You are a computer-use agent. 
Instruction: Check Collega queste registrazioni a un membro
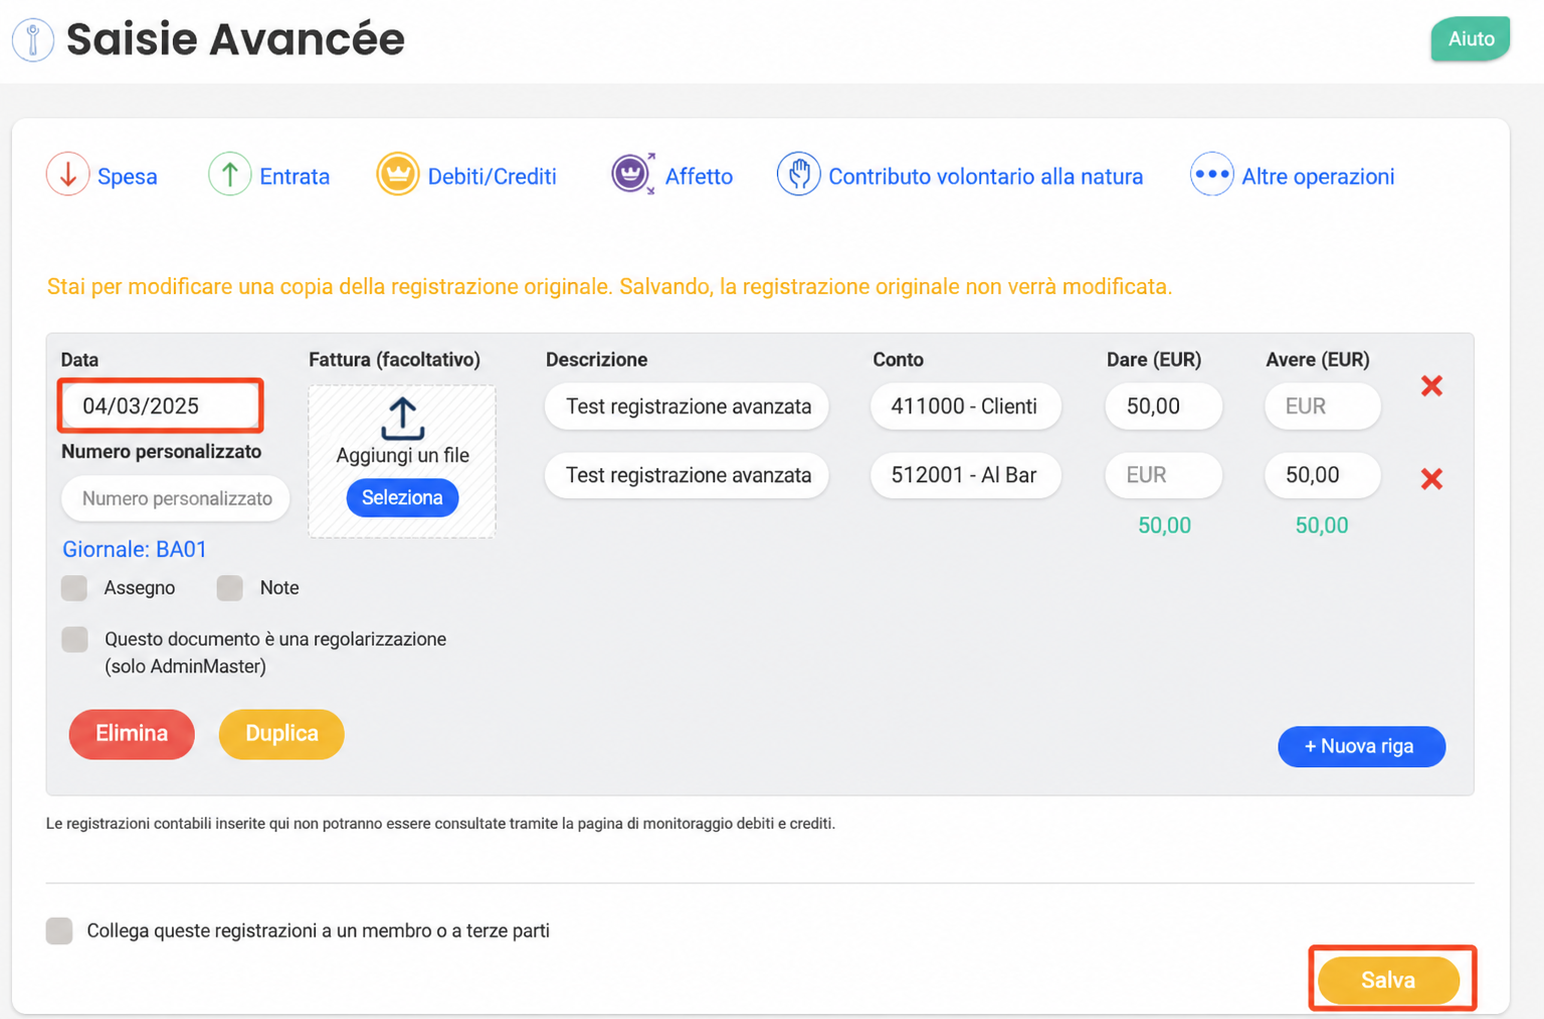[x=59, y=931]
